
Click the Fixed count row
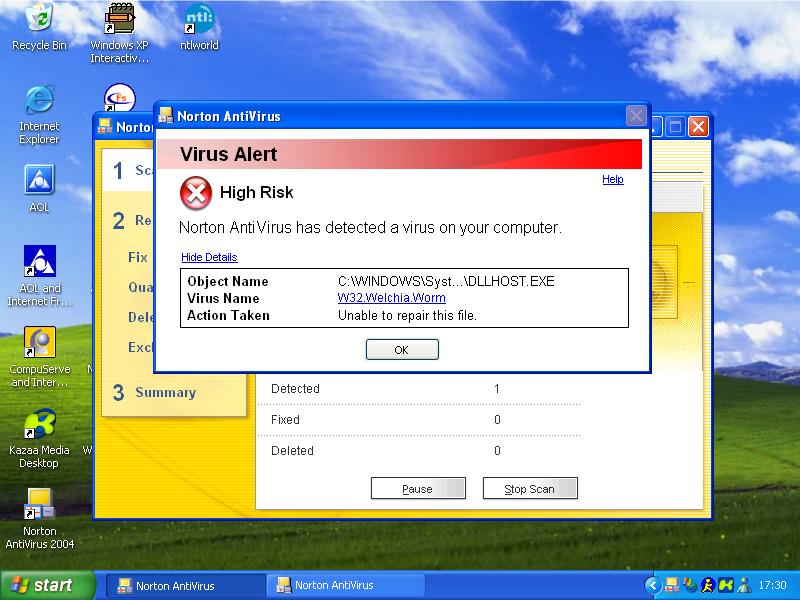click(x=419, y=420)
